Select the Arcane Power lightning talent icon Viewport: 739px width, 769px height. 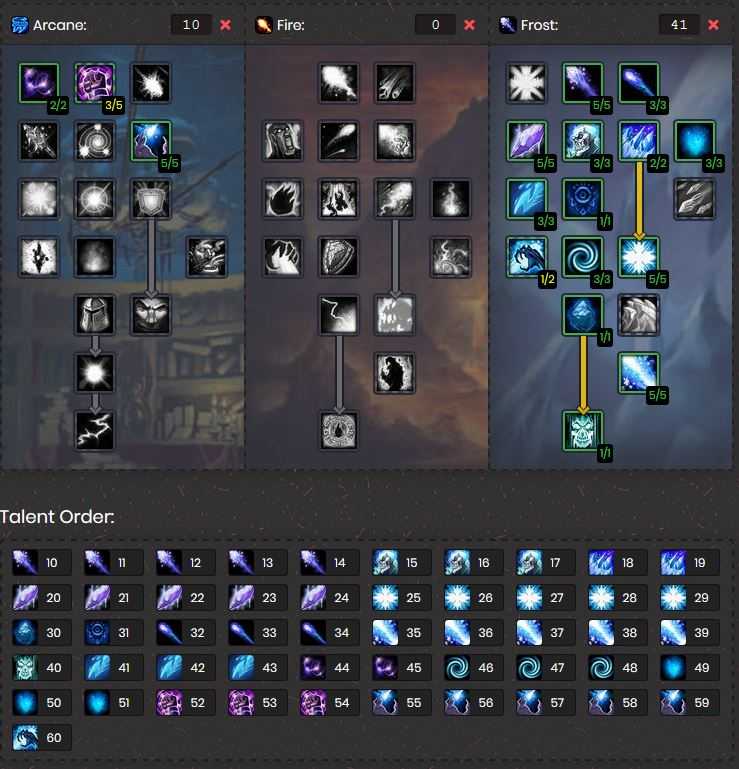pyautogui.click(x=95, y=430)
